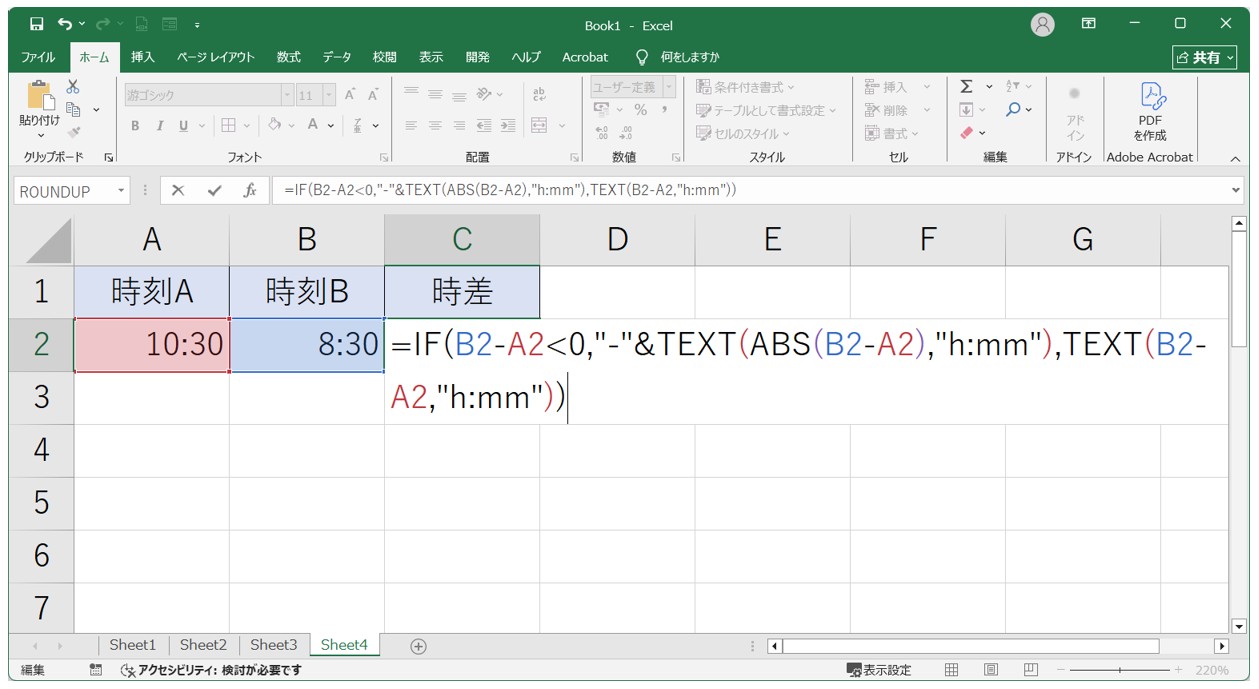Increase decimal places
The height and width of the screenshot is (689, 1259).
click(602, 132)
